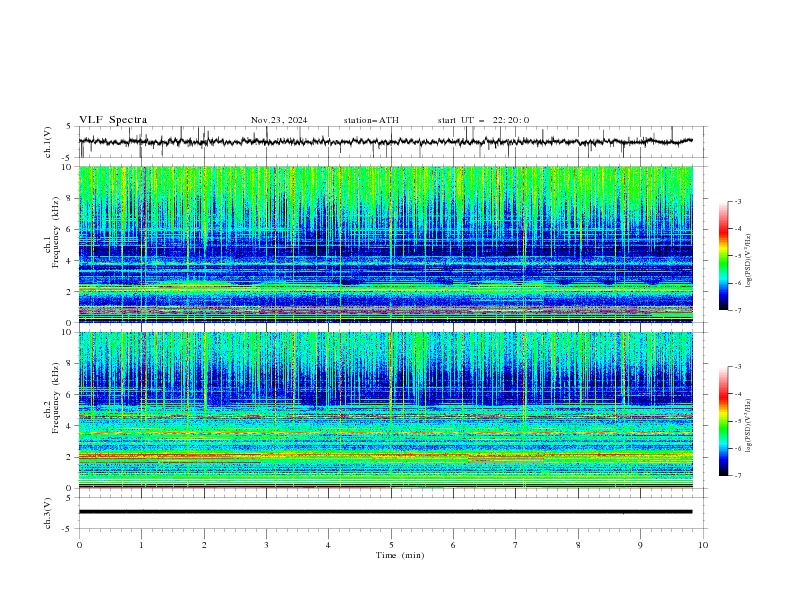Click the 'VLF Spectra' title text

(113, 120)
